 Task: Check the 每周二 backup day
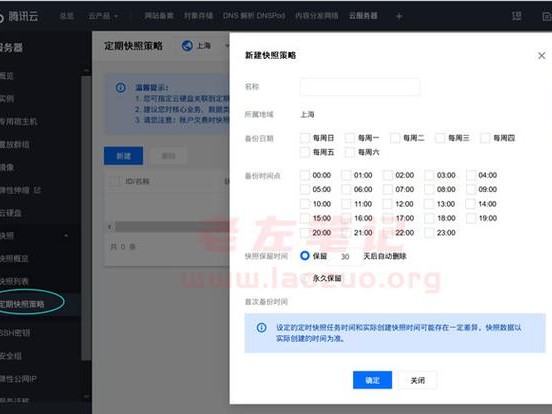(x=395, y=138)
